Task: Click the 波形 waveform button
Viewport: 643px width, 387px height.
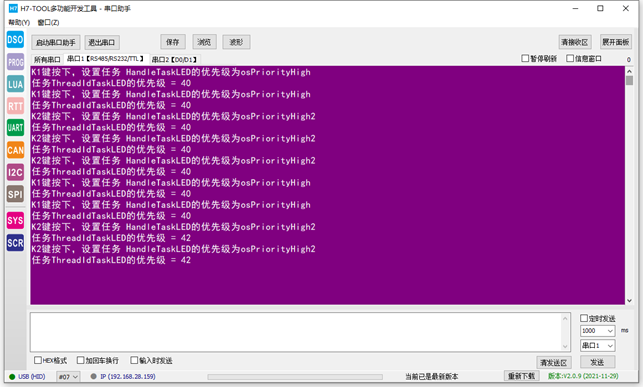Action: click(236, 42)
